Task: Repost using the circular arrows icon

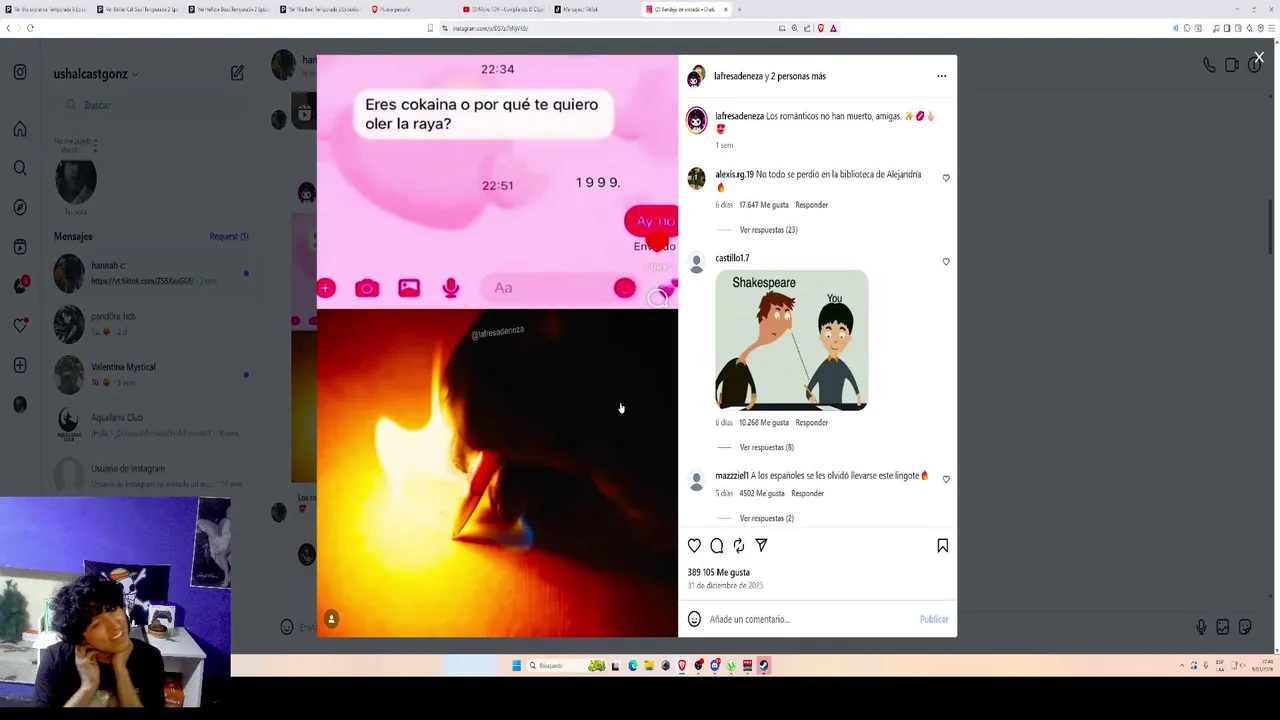Action: pyautogui.click(x=739, y=546)
